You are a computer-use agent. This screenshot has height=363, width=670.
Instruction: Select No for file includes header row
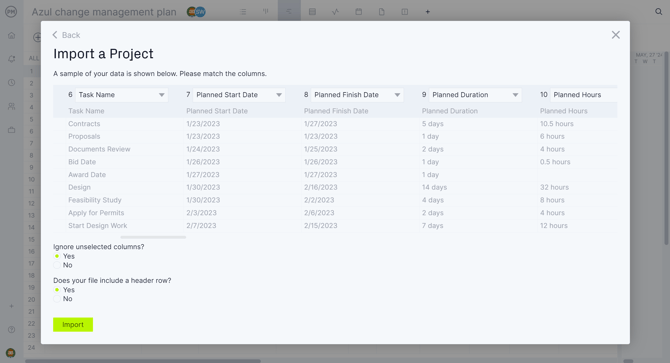(x=57, y=299)
